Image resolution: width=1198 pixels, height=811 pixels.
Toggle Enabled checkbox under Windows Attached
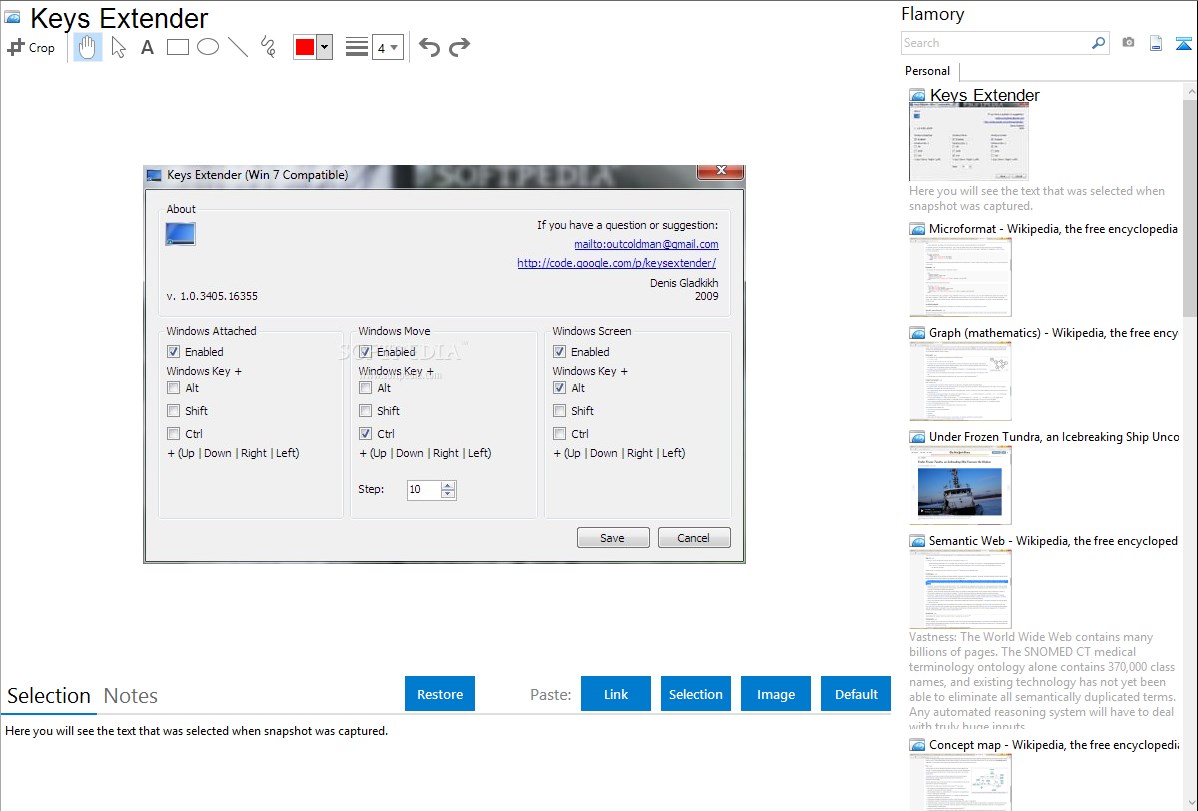(174, 352)
